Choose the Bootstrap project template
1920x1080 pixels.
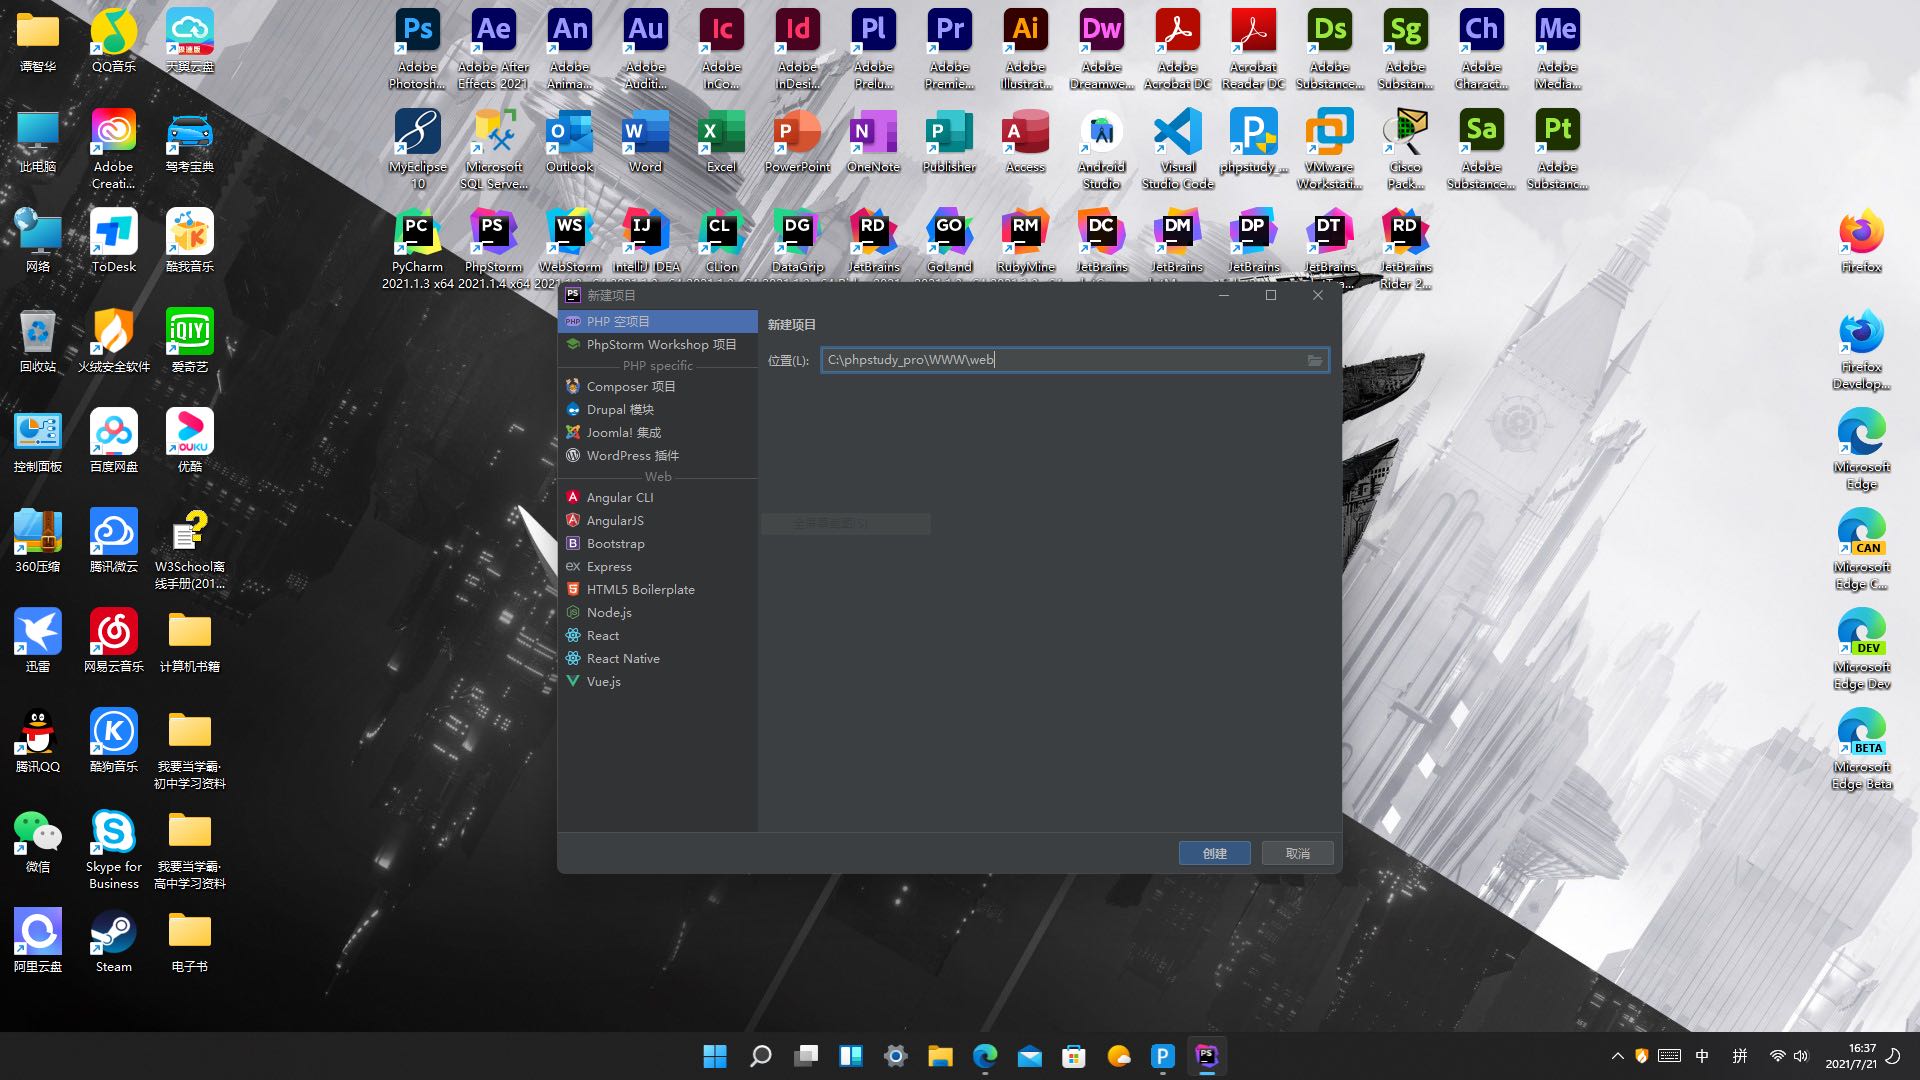pyautogui.click(x=615, y=543)
